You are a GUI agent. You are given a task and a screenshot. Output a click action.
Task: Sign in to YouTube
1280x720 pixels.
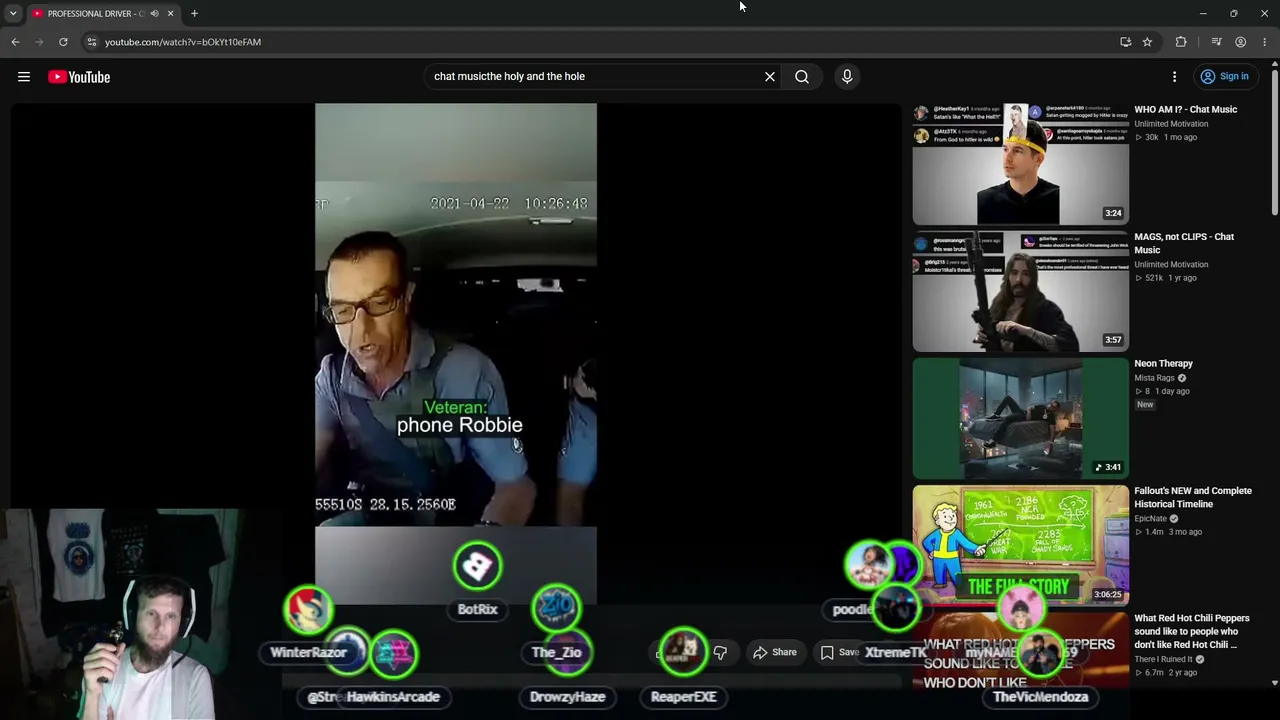click(x=1225, y=77)
